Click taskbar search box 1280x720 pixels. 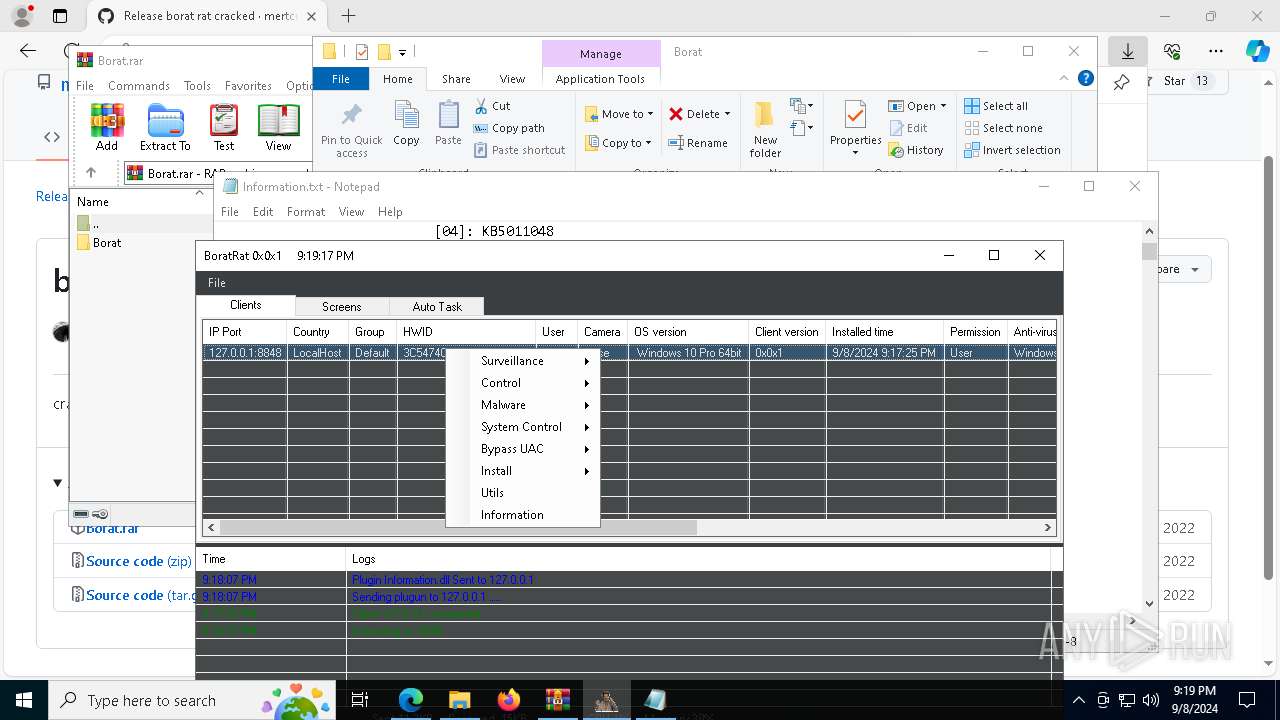click(x=193, y=700)
